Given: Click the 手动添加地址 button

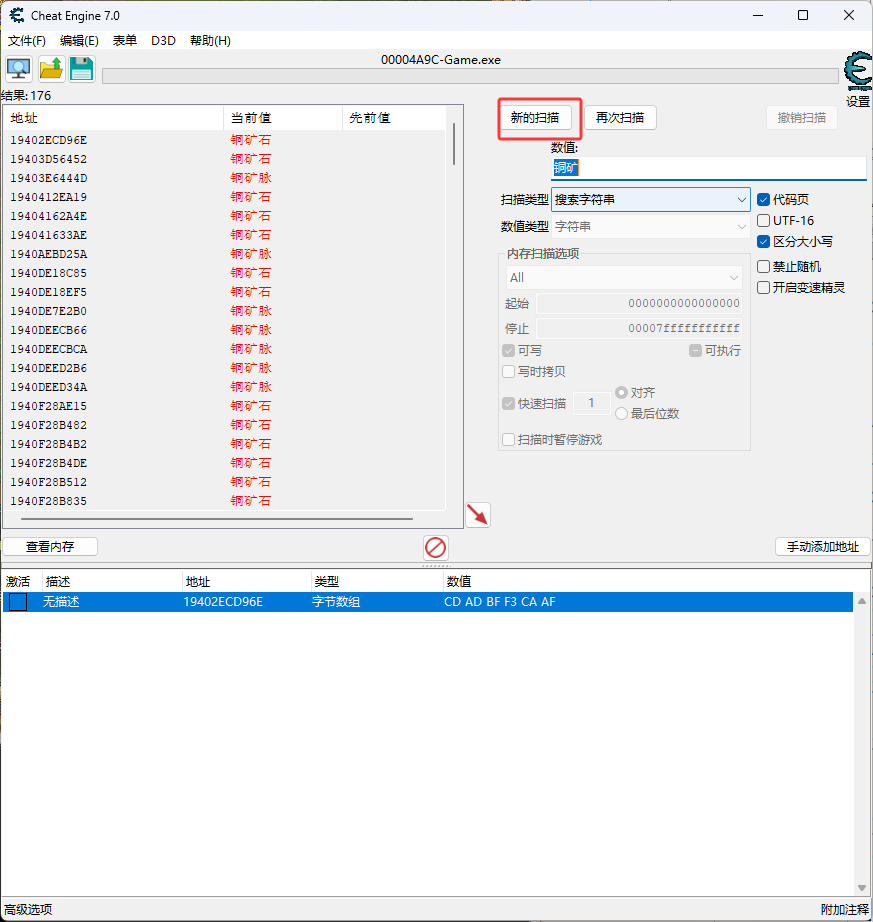Looking at the screenshot, I should click(823, 547).
